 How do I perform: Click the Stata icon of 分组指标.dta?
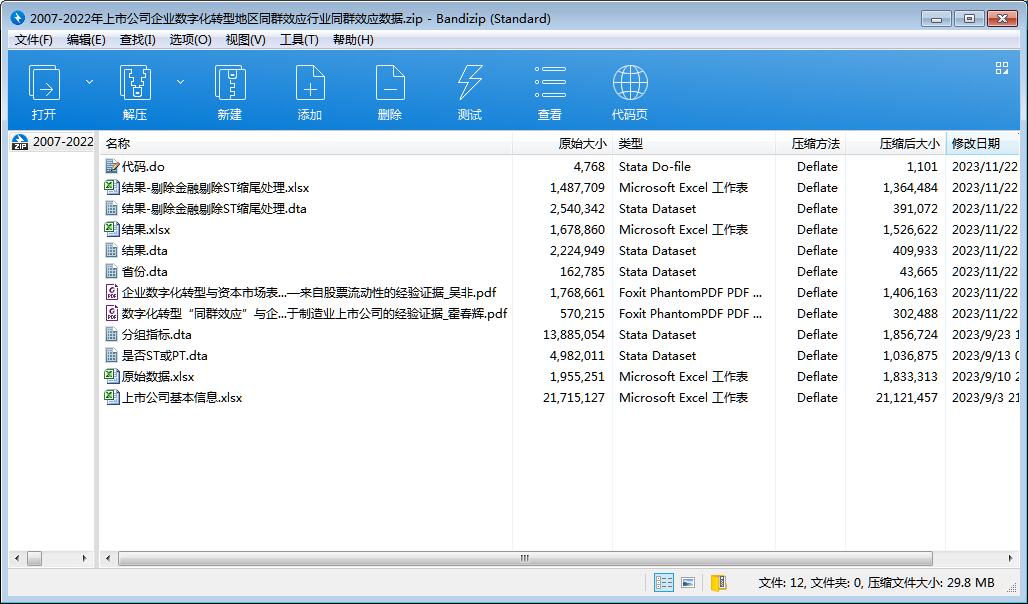112,334
